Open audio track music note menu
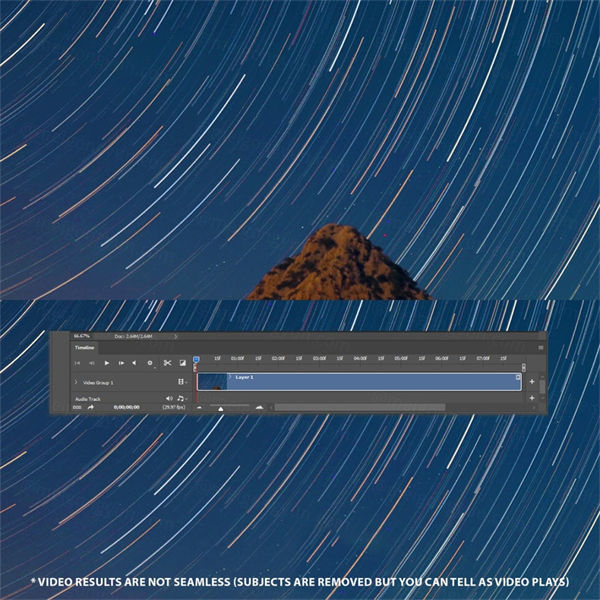This screenshot has width=600, height=600. coord(181,398)
